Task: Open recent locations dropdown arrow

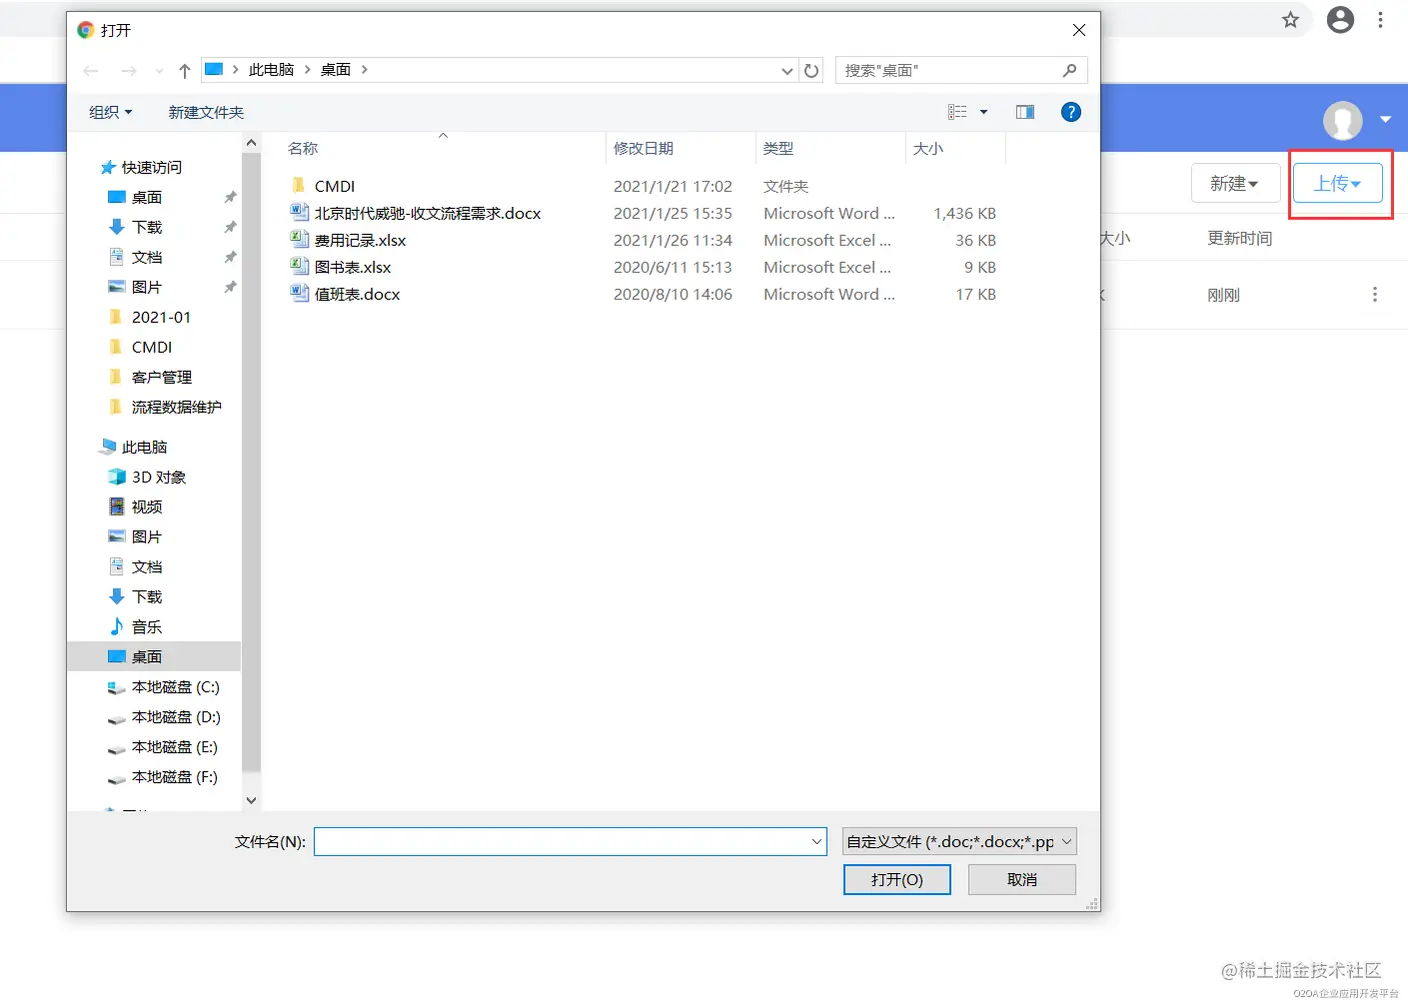Action: (159, 71)
